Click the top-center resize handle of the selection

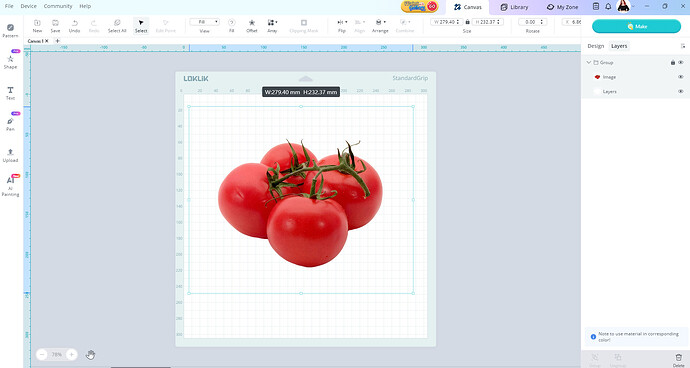click(301, 106)
